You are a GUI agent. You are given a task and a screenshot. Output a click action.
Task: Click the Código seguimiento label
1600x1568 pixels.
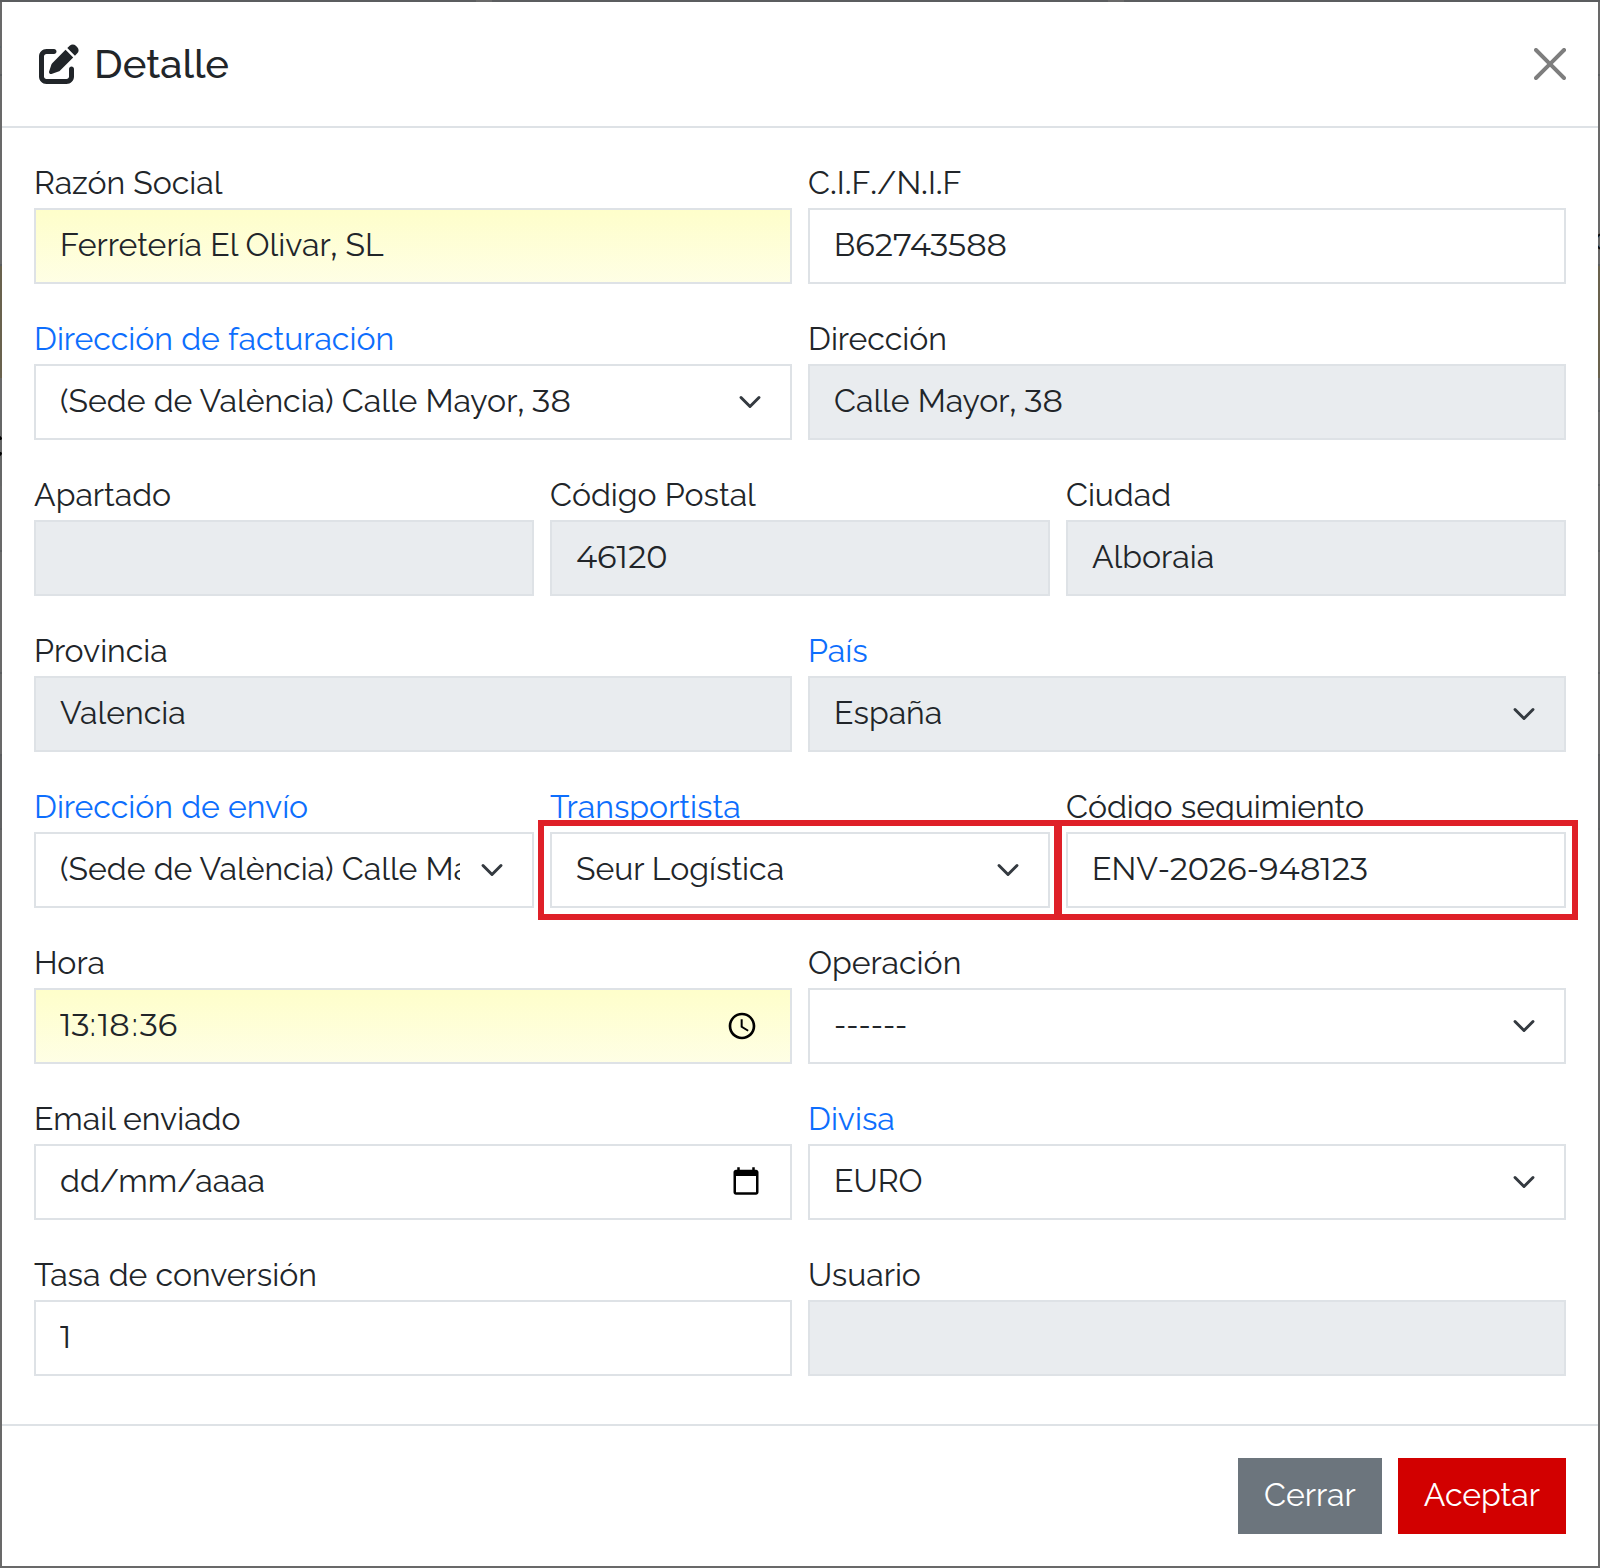point(1215,807)
